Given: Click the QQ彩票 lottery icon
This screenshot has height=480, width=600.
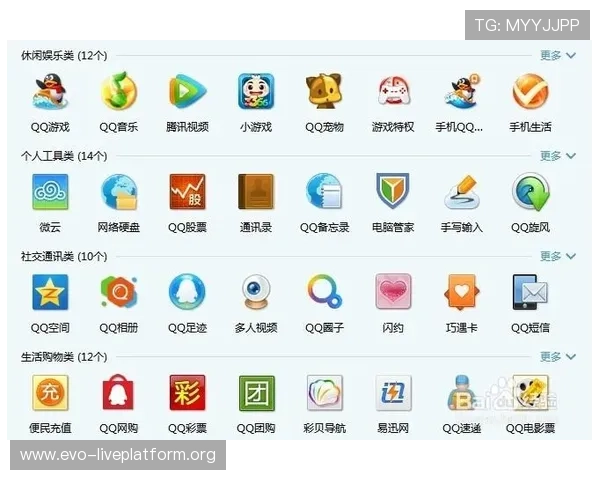Looking at the screenshot, I should tap(188, 393).
